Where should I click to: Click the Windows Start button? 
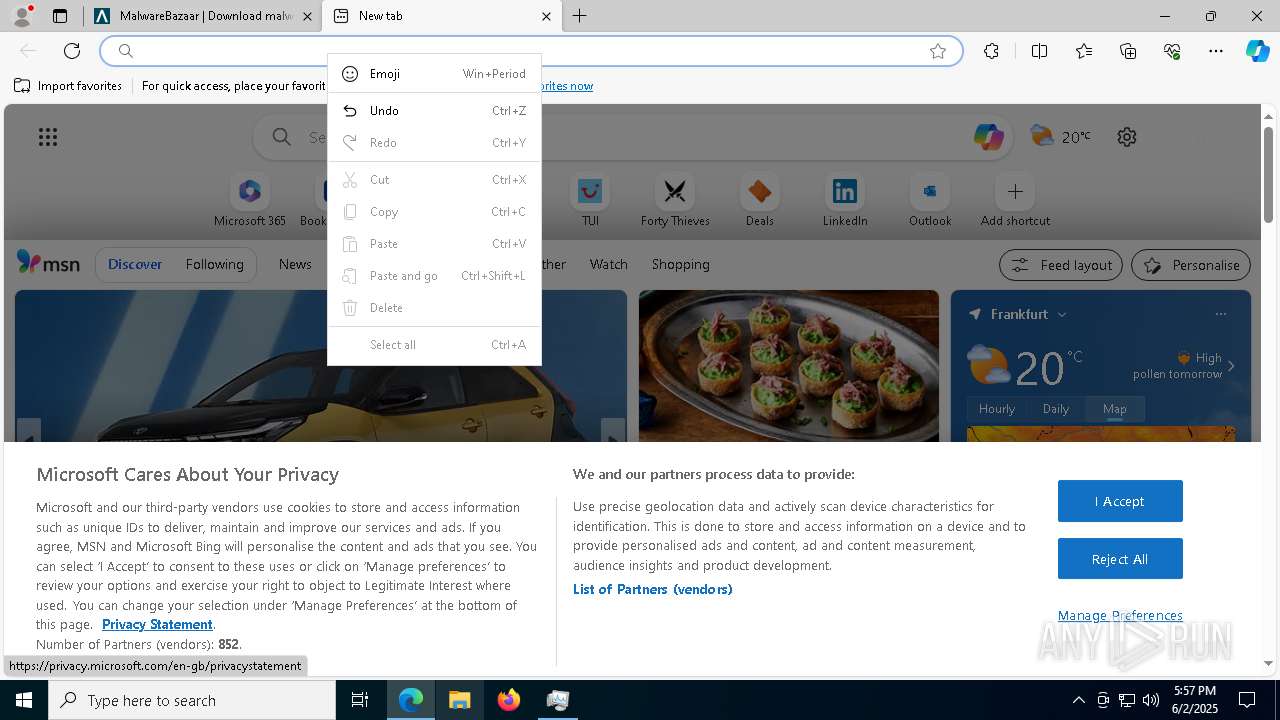[x=24, y=700]
